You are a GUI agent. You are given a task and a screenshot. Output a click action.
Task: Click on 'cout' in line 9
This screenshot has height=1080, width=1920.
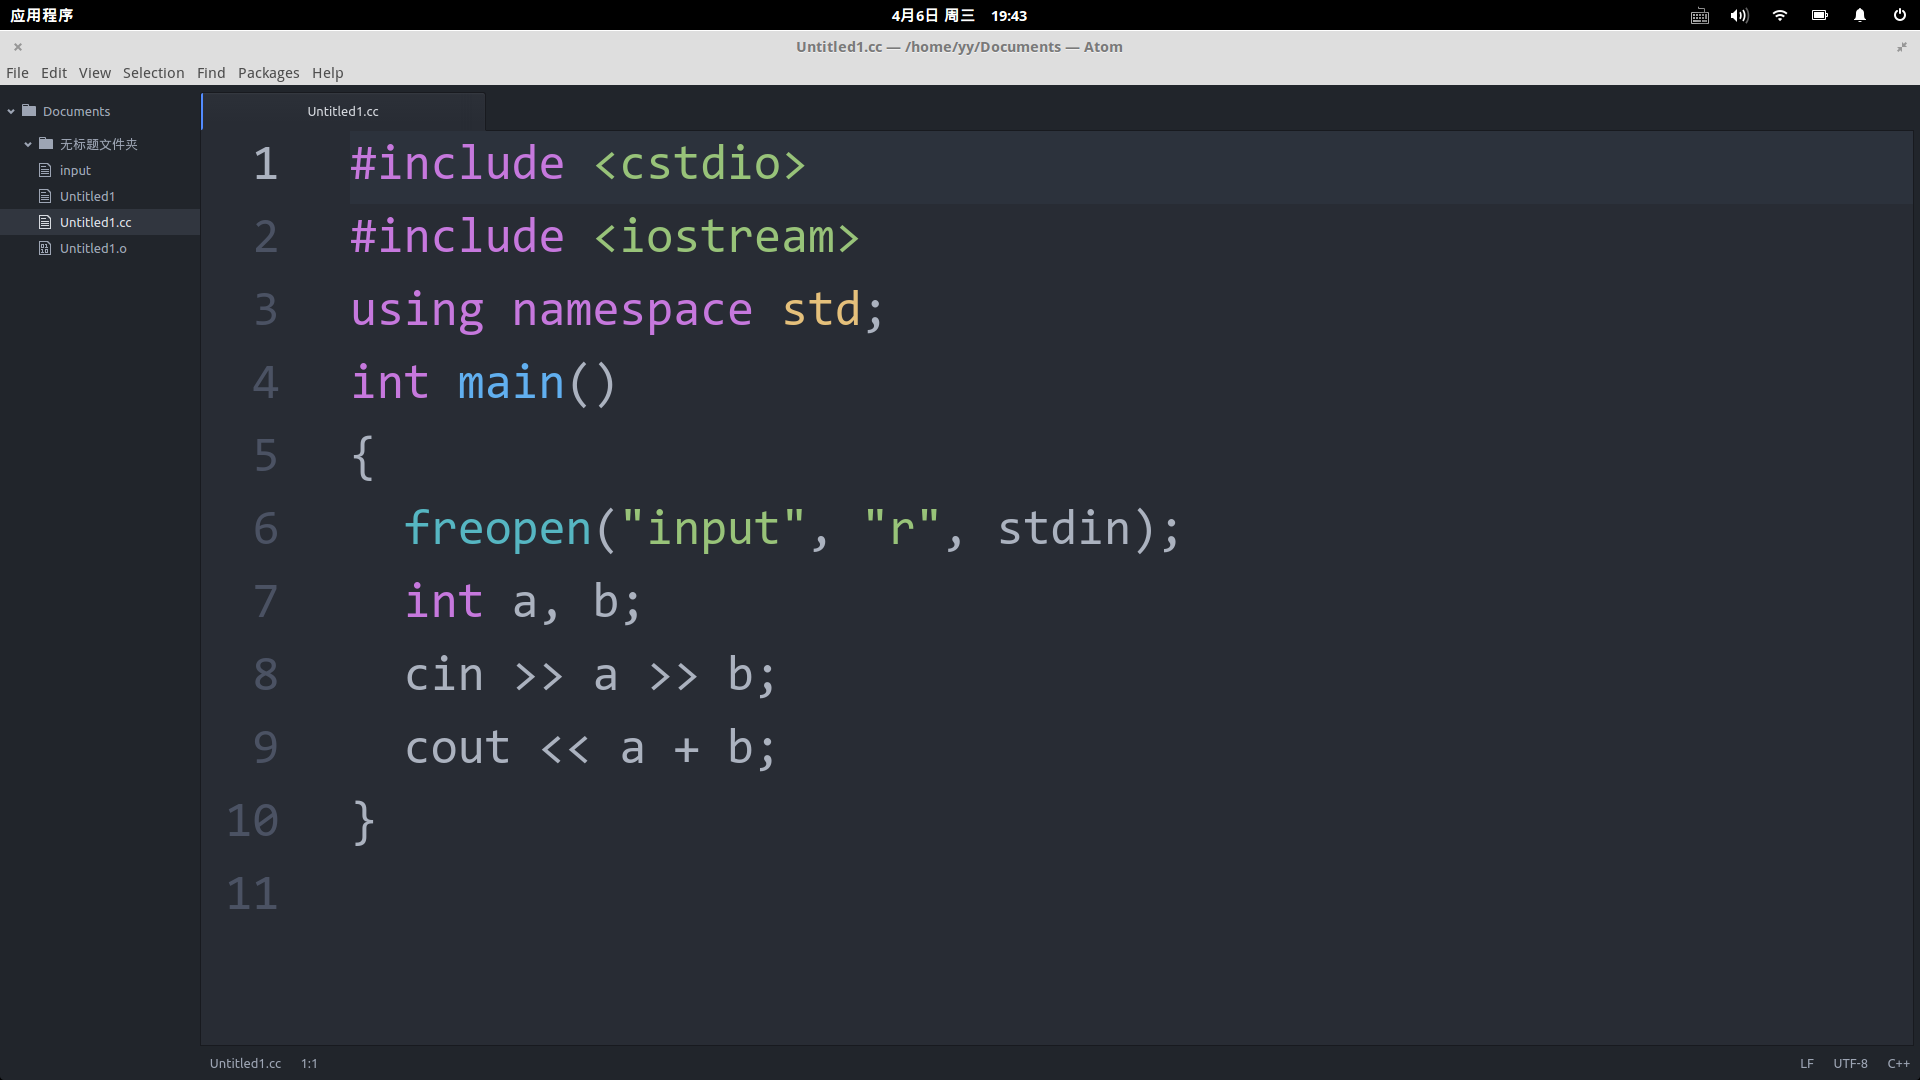(457, 749)
